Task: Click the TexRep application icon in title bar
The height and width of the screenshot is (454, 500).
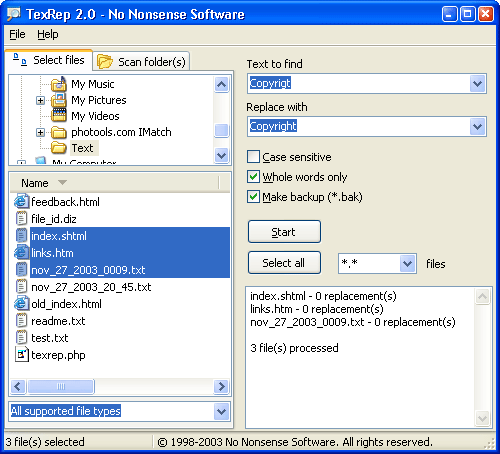Action: (x=14, y=14)
